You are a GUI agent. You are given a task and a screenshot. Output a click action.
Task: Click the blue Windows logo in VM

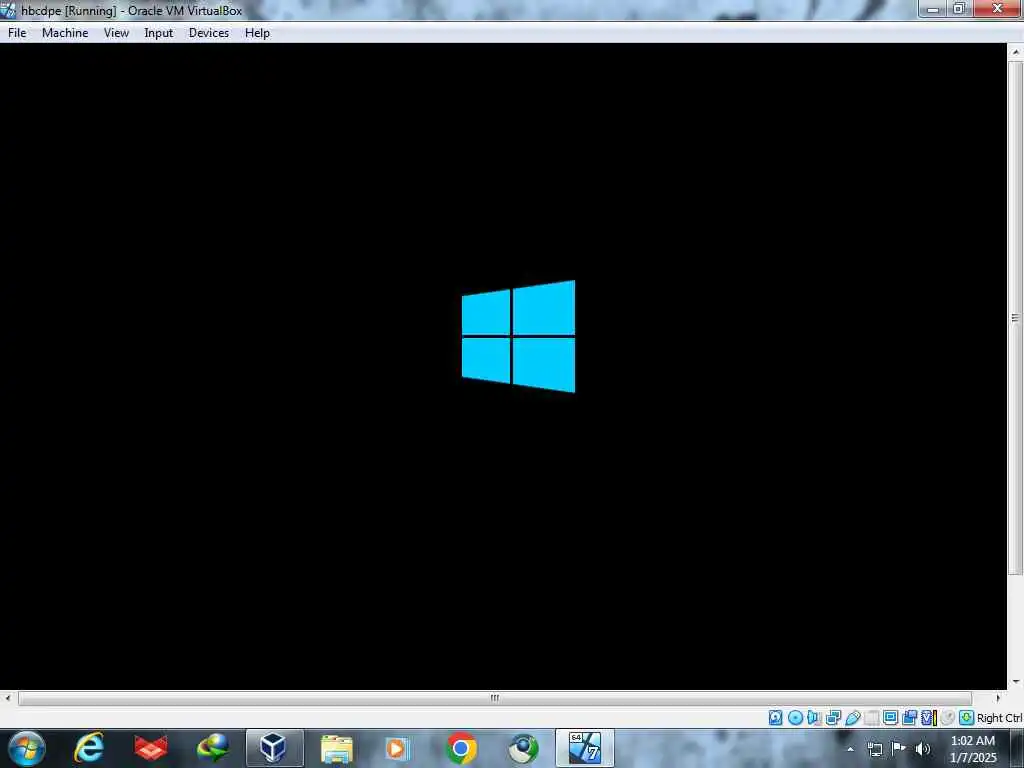[x=519, y=336]
